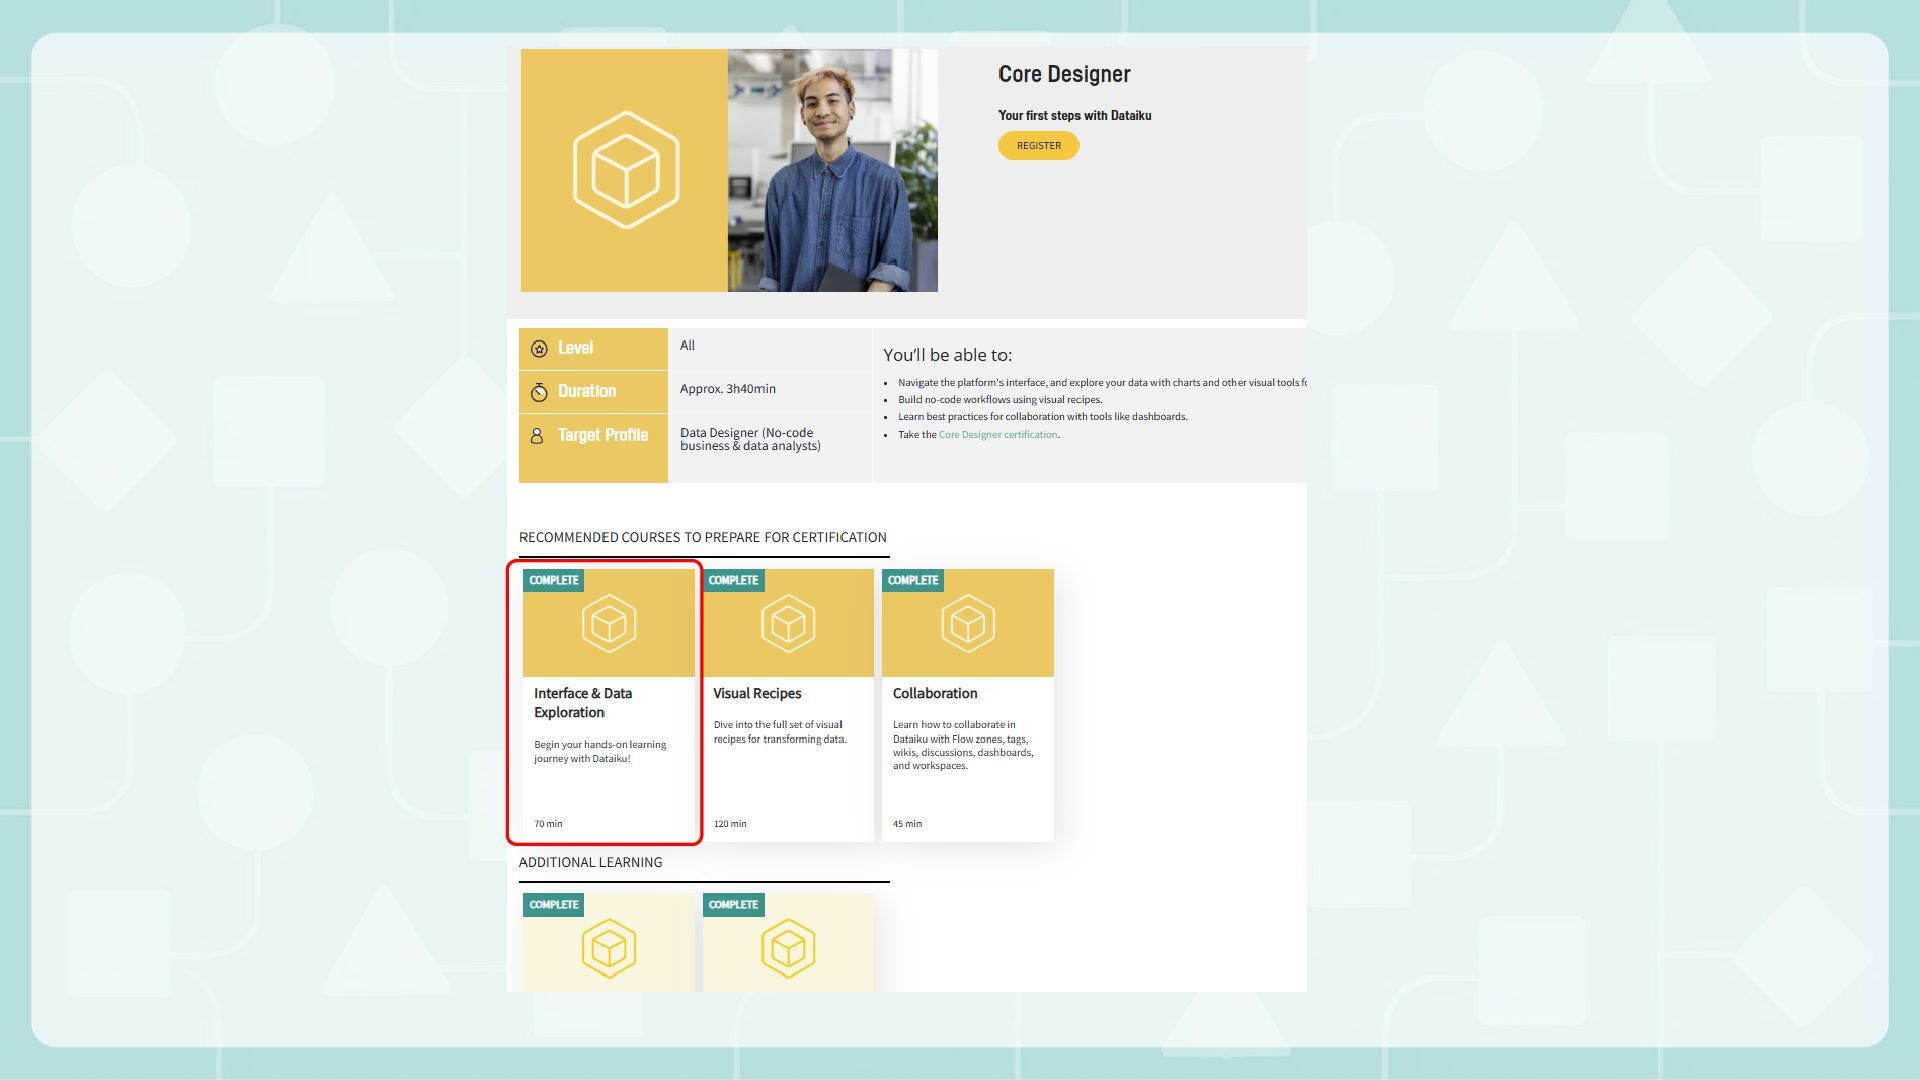Screen dimensions: 1920x1080
Task: Open the Visual Recipes course title
Action: pyautogui.click(x=757, y=694)
